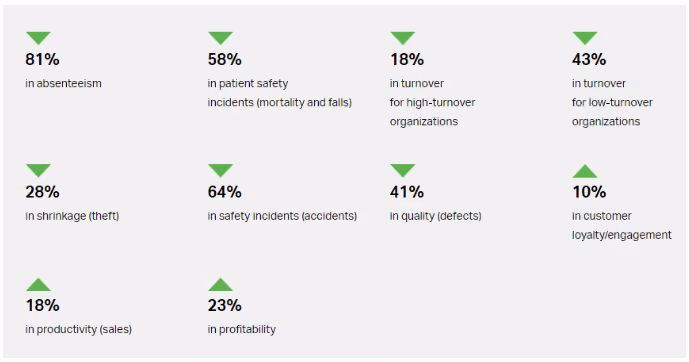Click the down arrow above 64% safety incidents
689x362 pixels.
click(x=221, y=170)
